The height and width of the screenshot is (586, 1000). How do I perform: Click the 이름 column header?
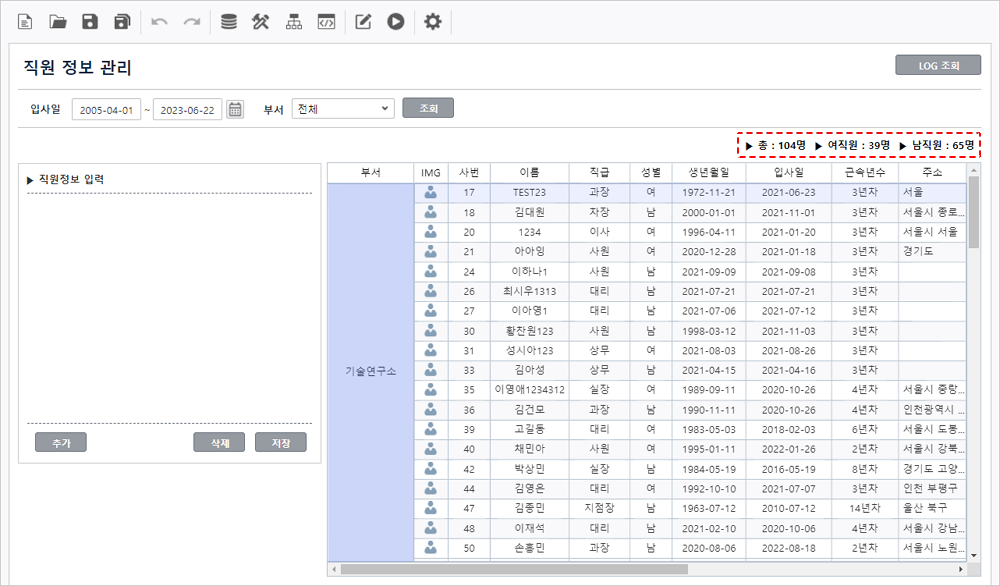529,172
